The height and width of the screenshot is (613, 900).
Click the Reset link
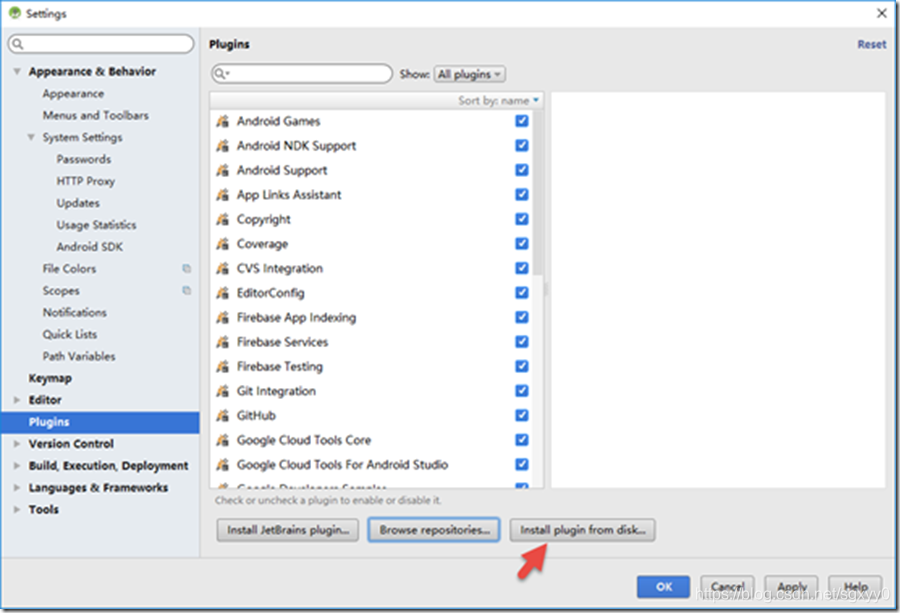tap(872, 44)
